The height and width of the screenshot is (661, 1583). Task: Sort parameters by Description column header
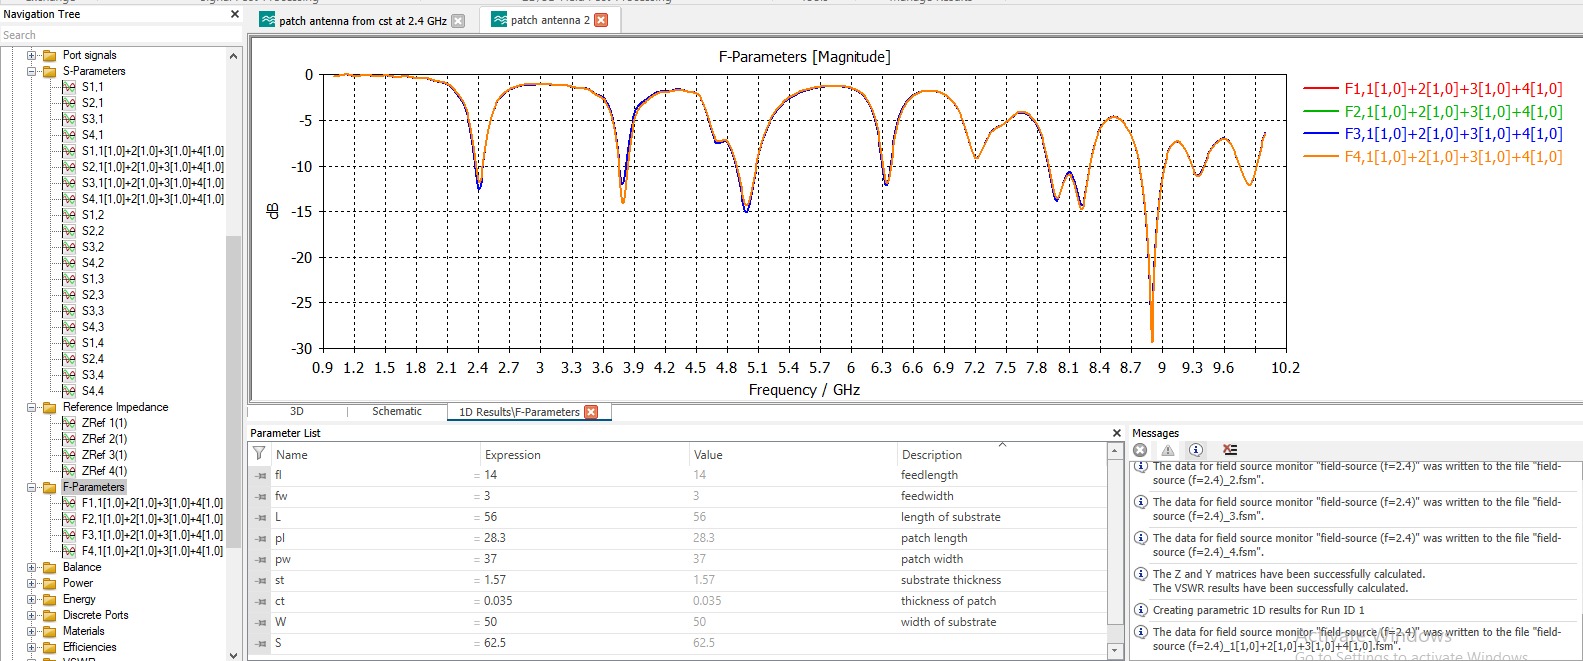(x=931, y=455)
